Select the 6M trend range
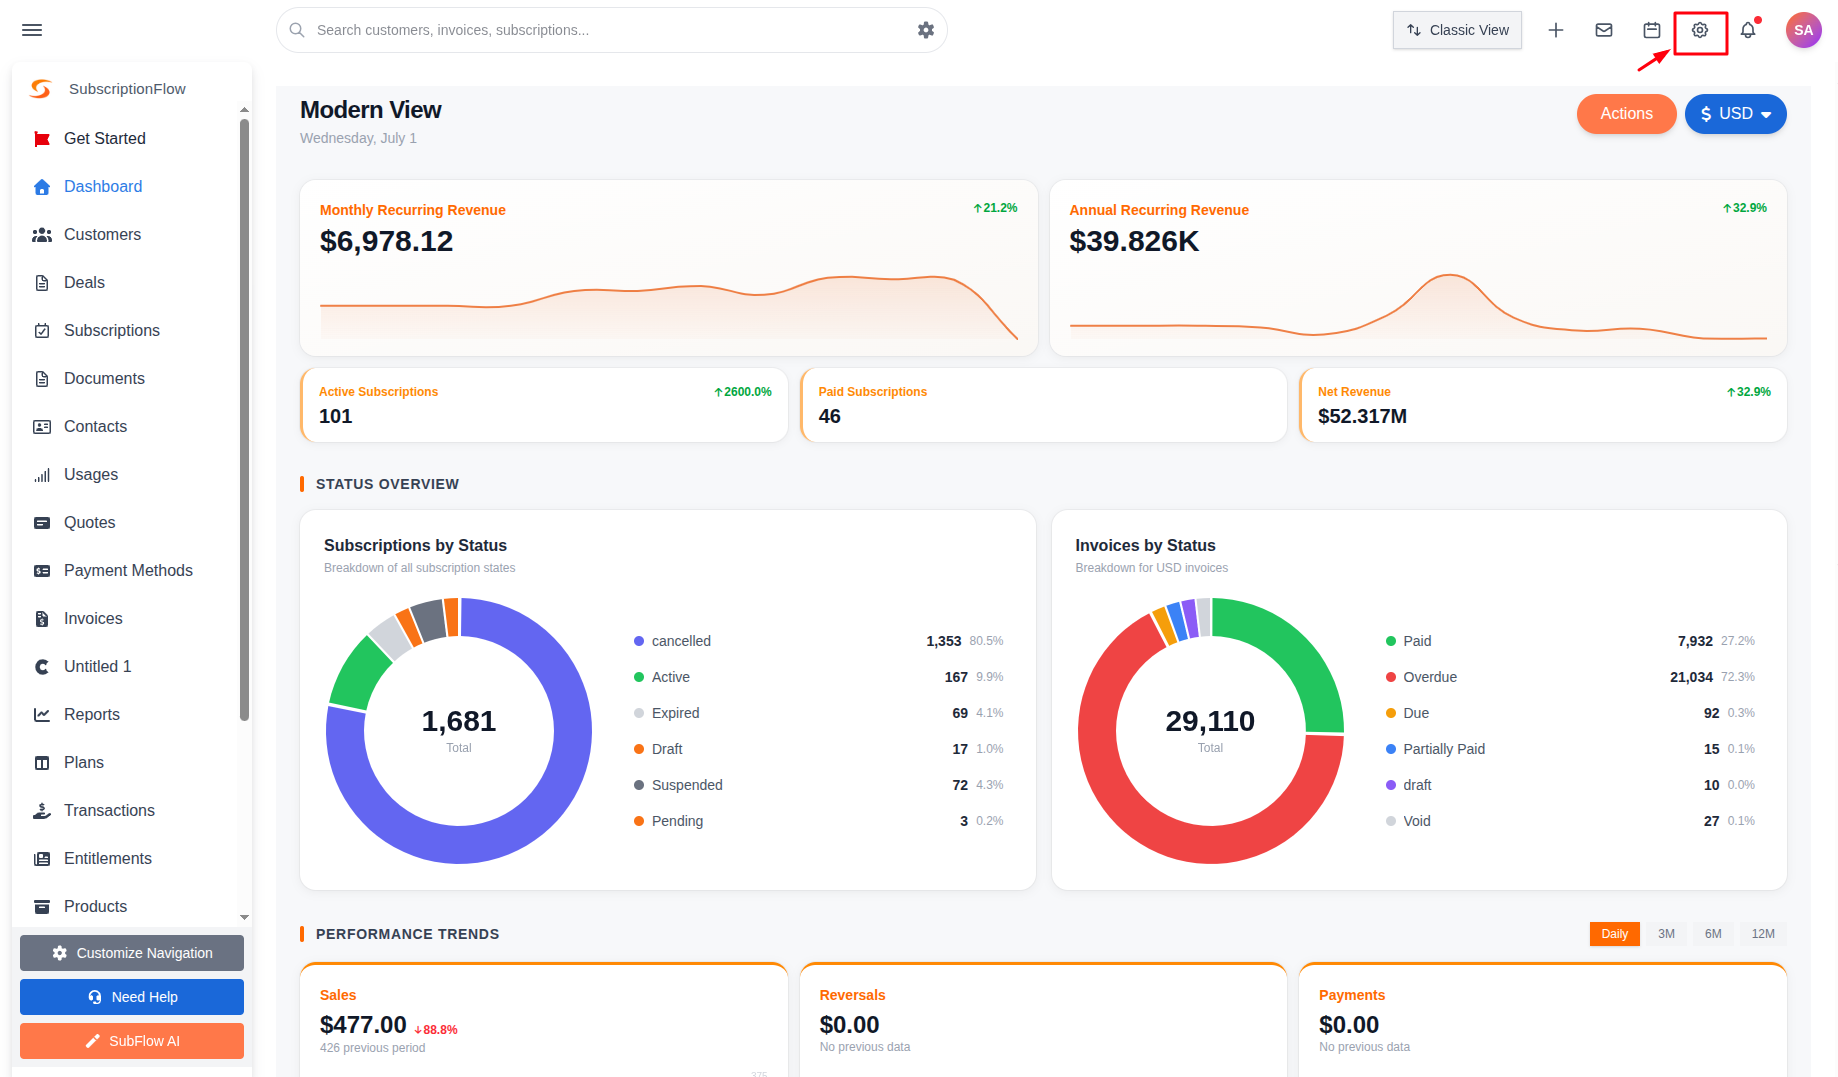1838x1077 pixels. coord(1713,934)
